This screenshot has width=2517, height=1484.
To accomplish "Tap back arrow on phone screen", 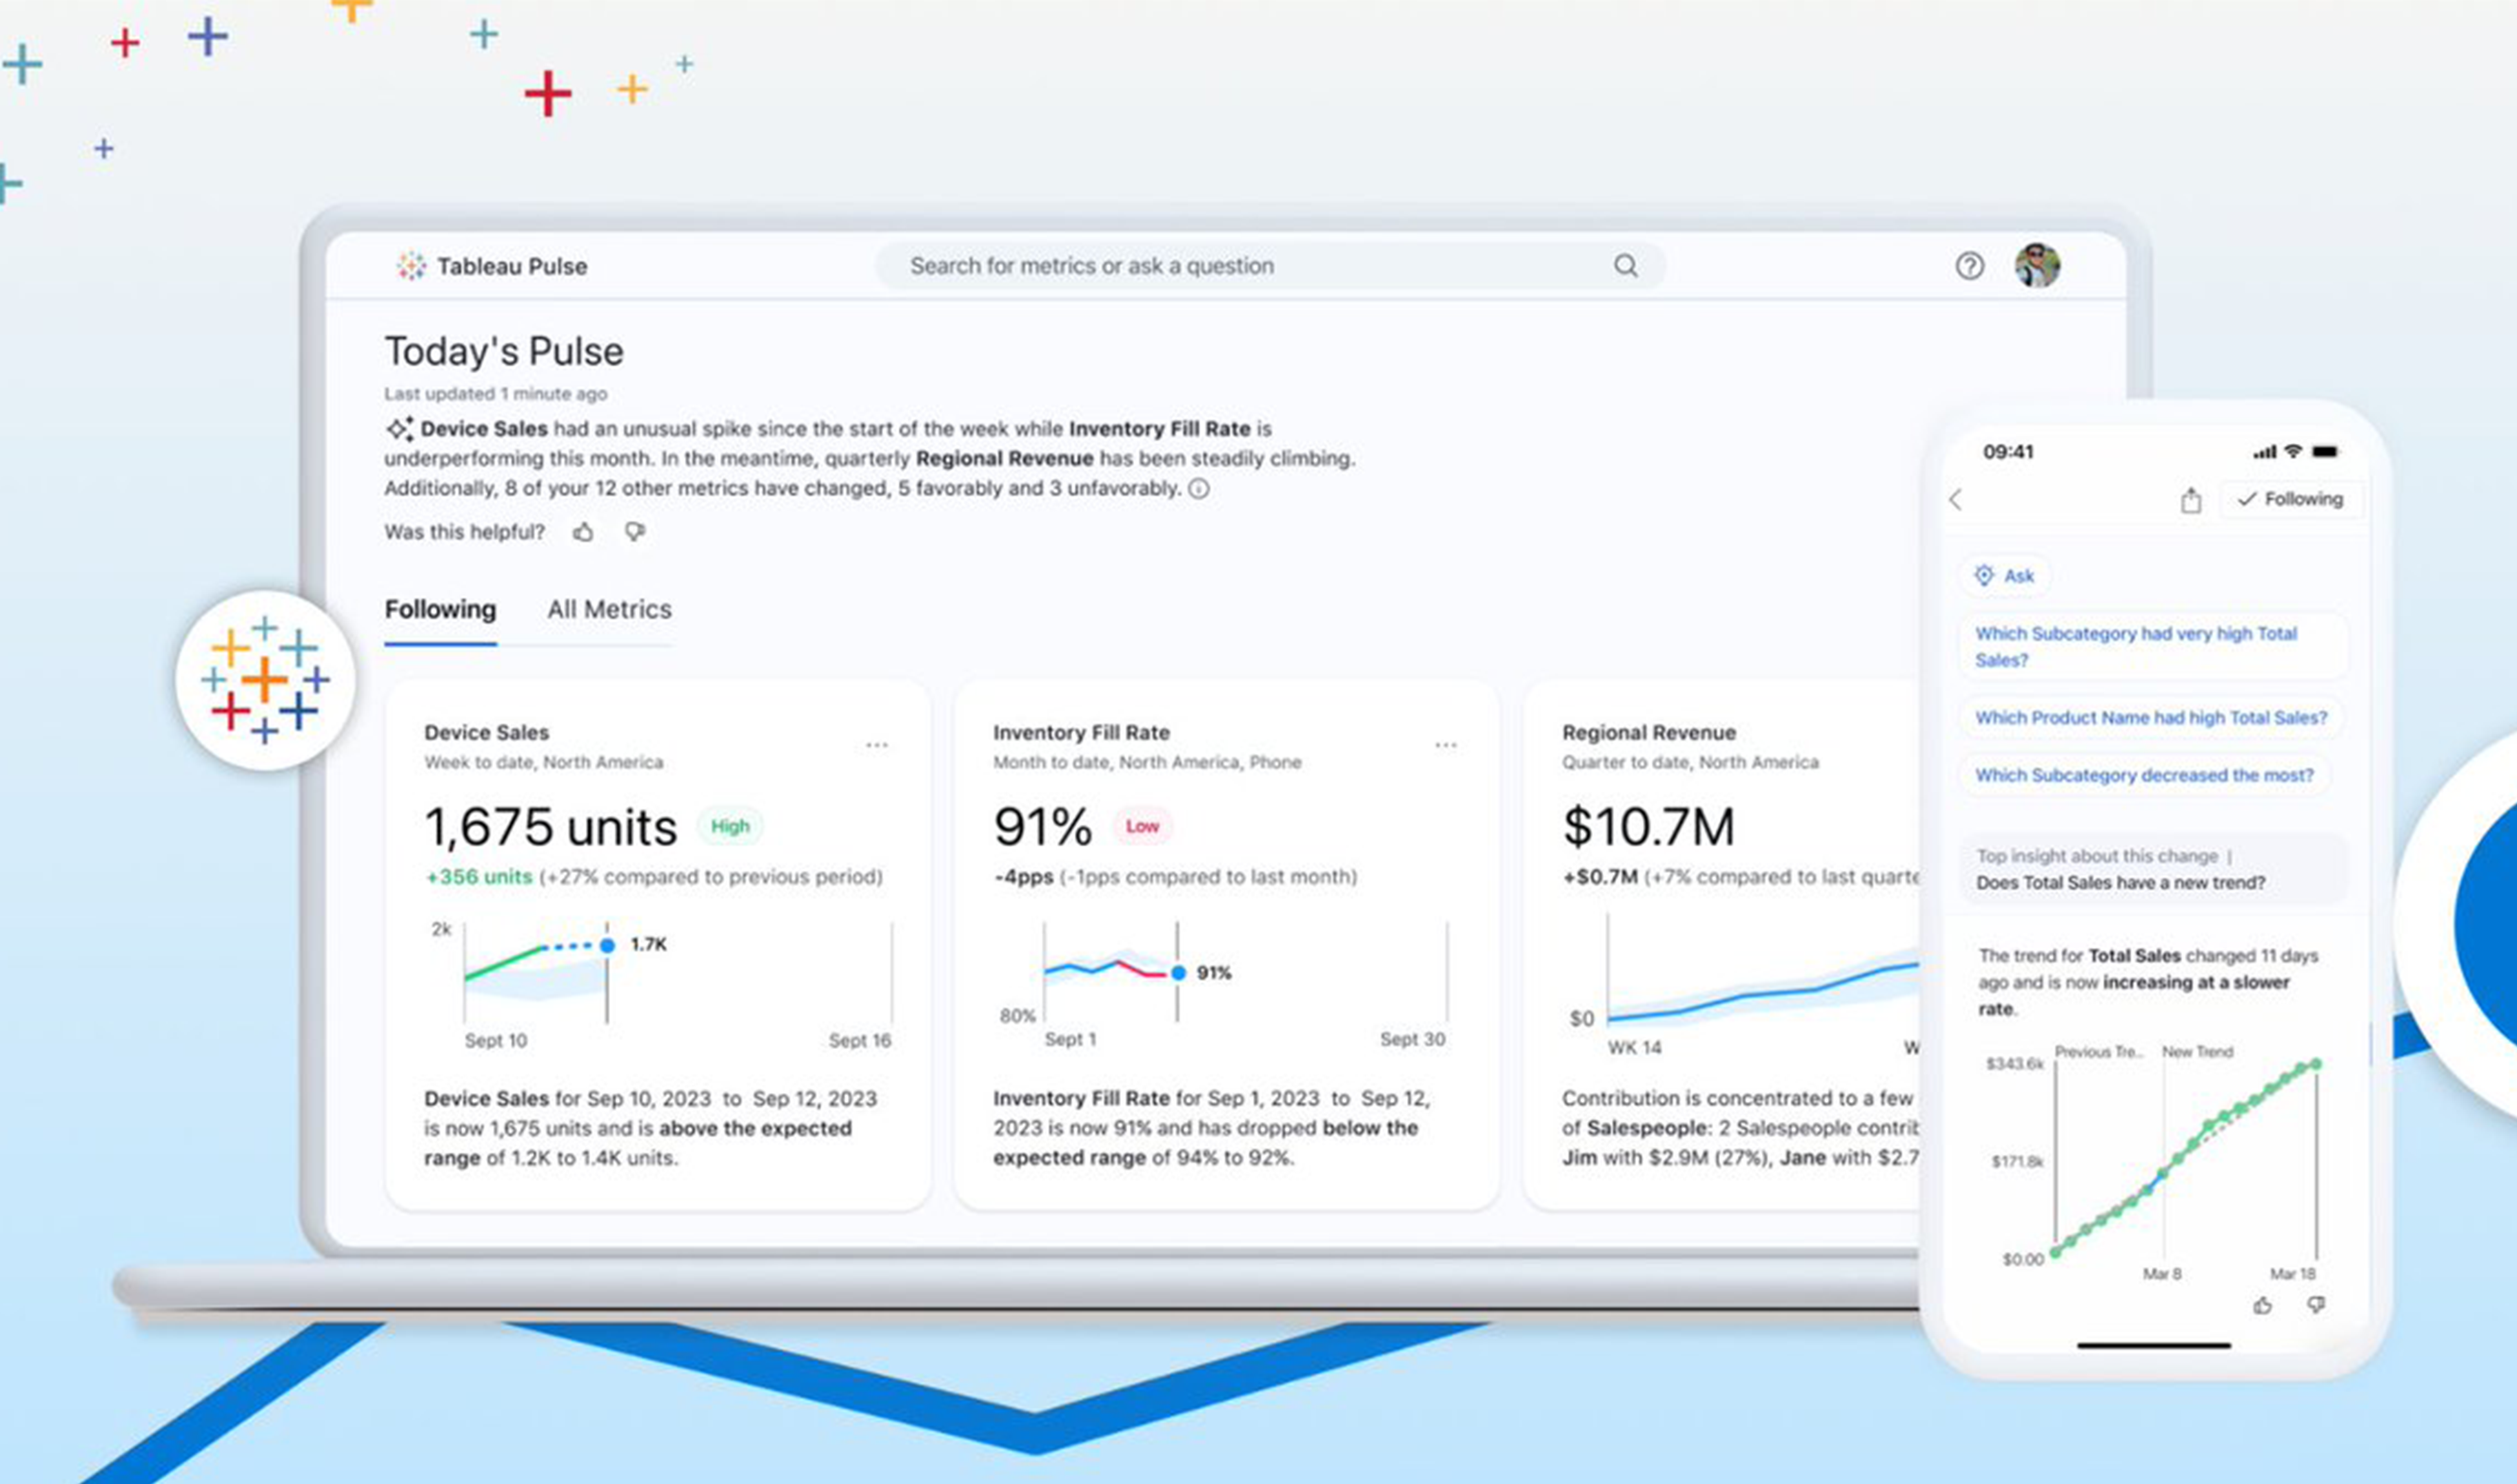I will 1957,500.
